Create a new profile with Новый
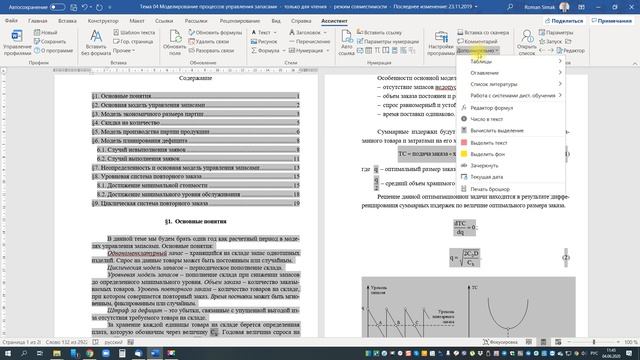This screenshot has height=360, width=640. coord(46,32)
